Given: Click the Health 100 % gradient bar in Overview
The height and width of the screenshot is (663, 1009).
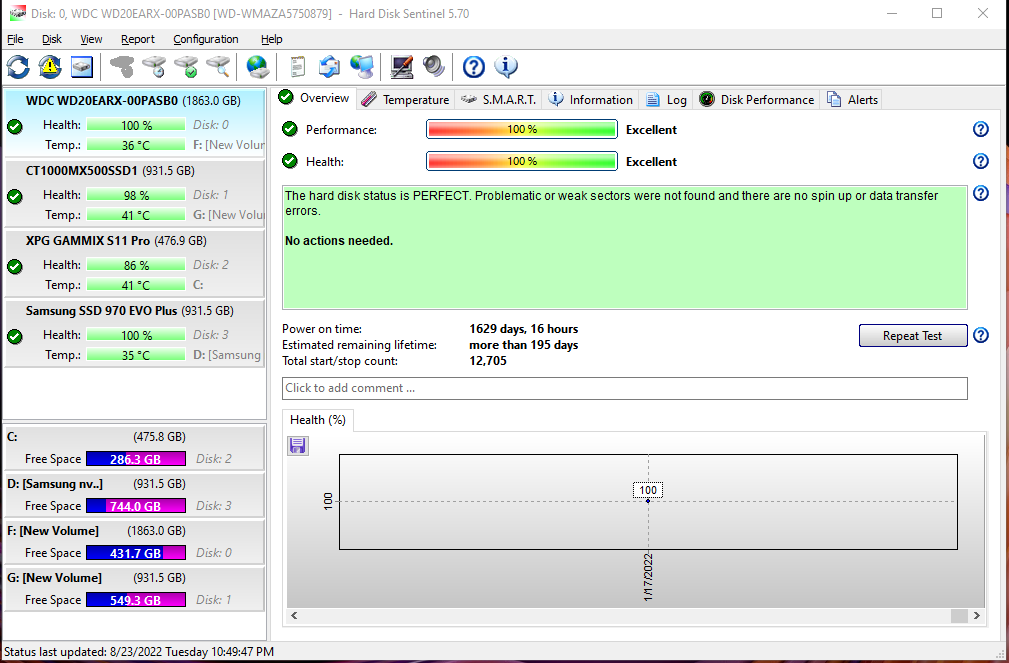Looking at the screenshot, I should (x=522, y=161).
